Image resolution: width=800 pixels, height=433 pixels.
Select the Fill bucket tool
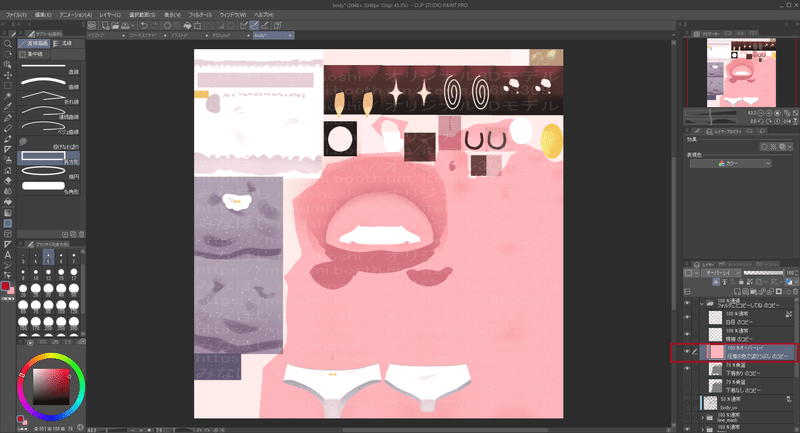tap(8, 201)
